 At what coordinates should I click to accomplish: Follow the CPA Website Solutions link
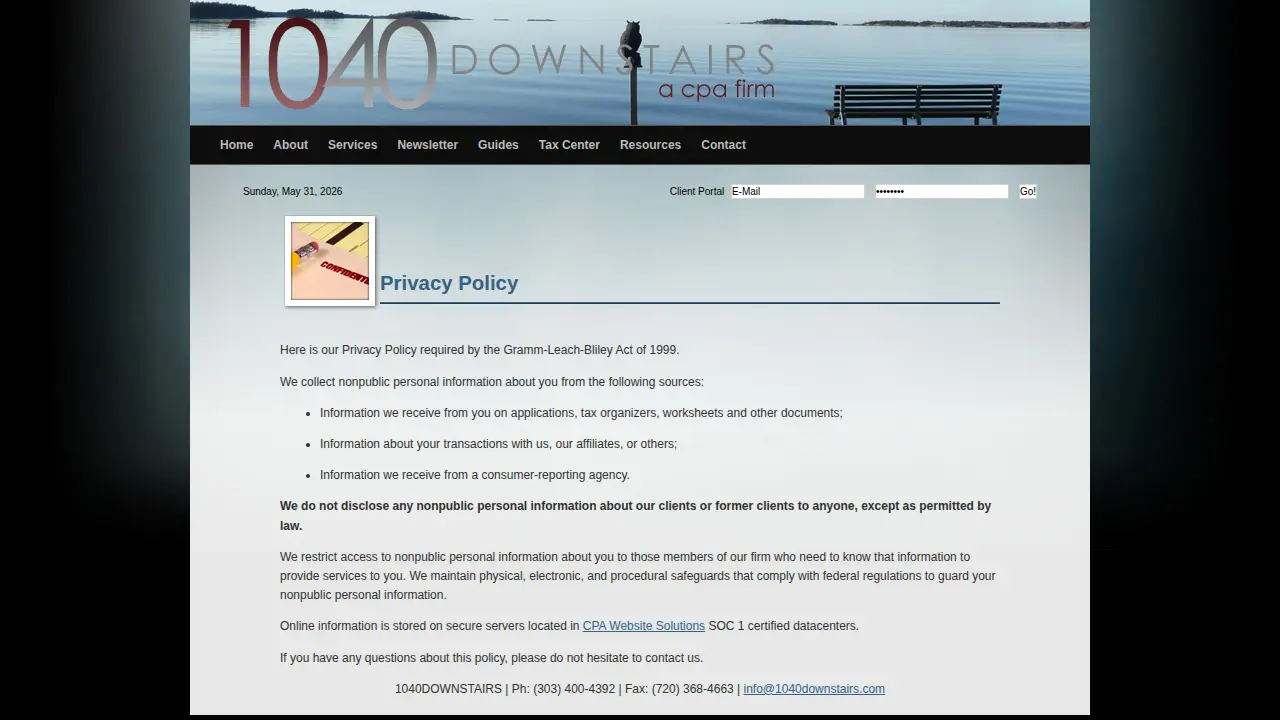coord(644,626)
